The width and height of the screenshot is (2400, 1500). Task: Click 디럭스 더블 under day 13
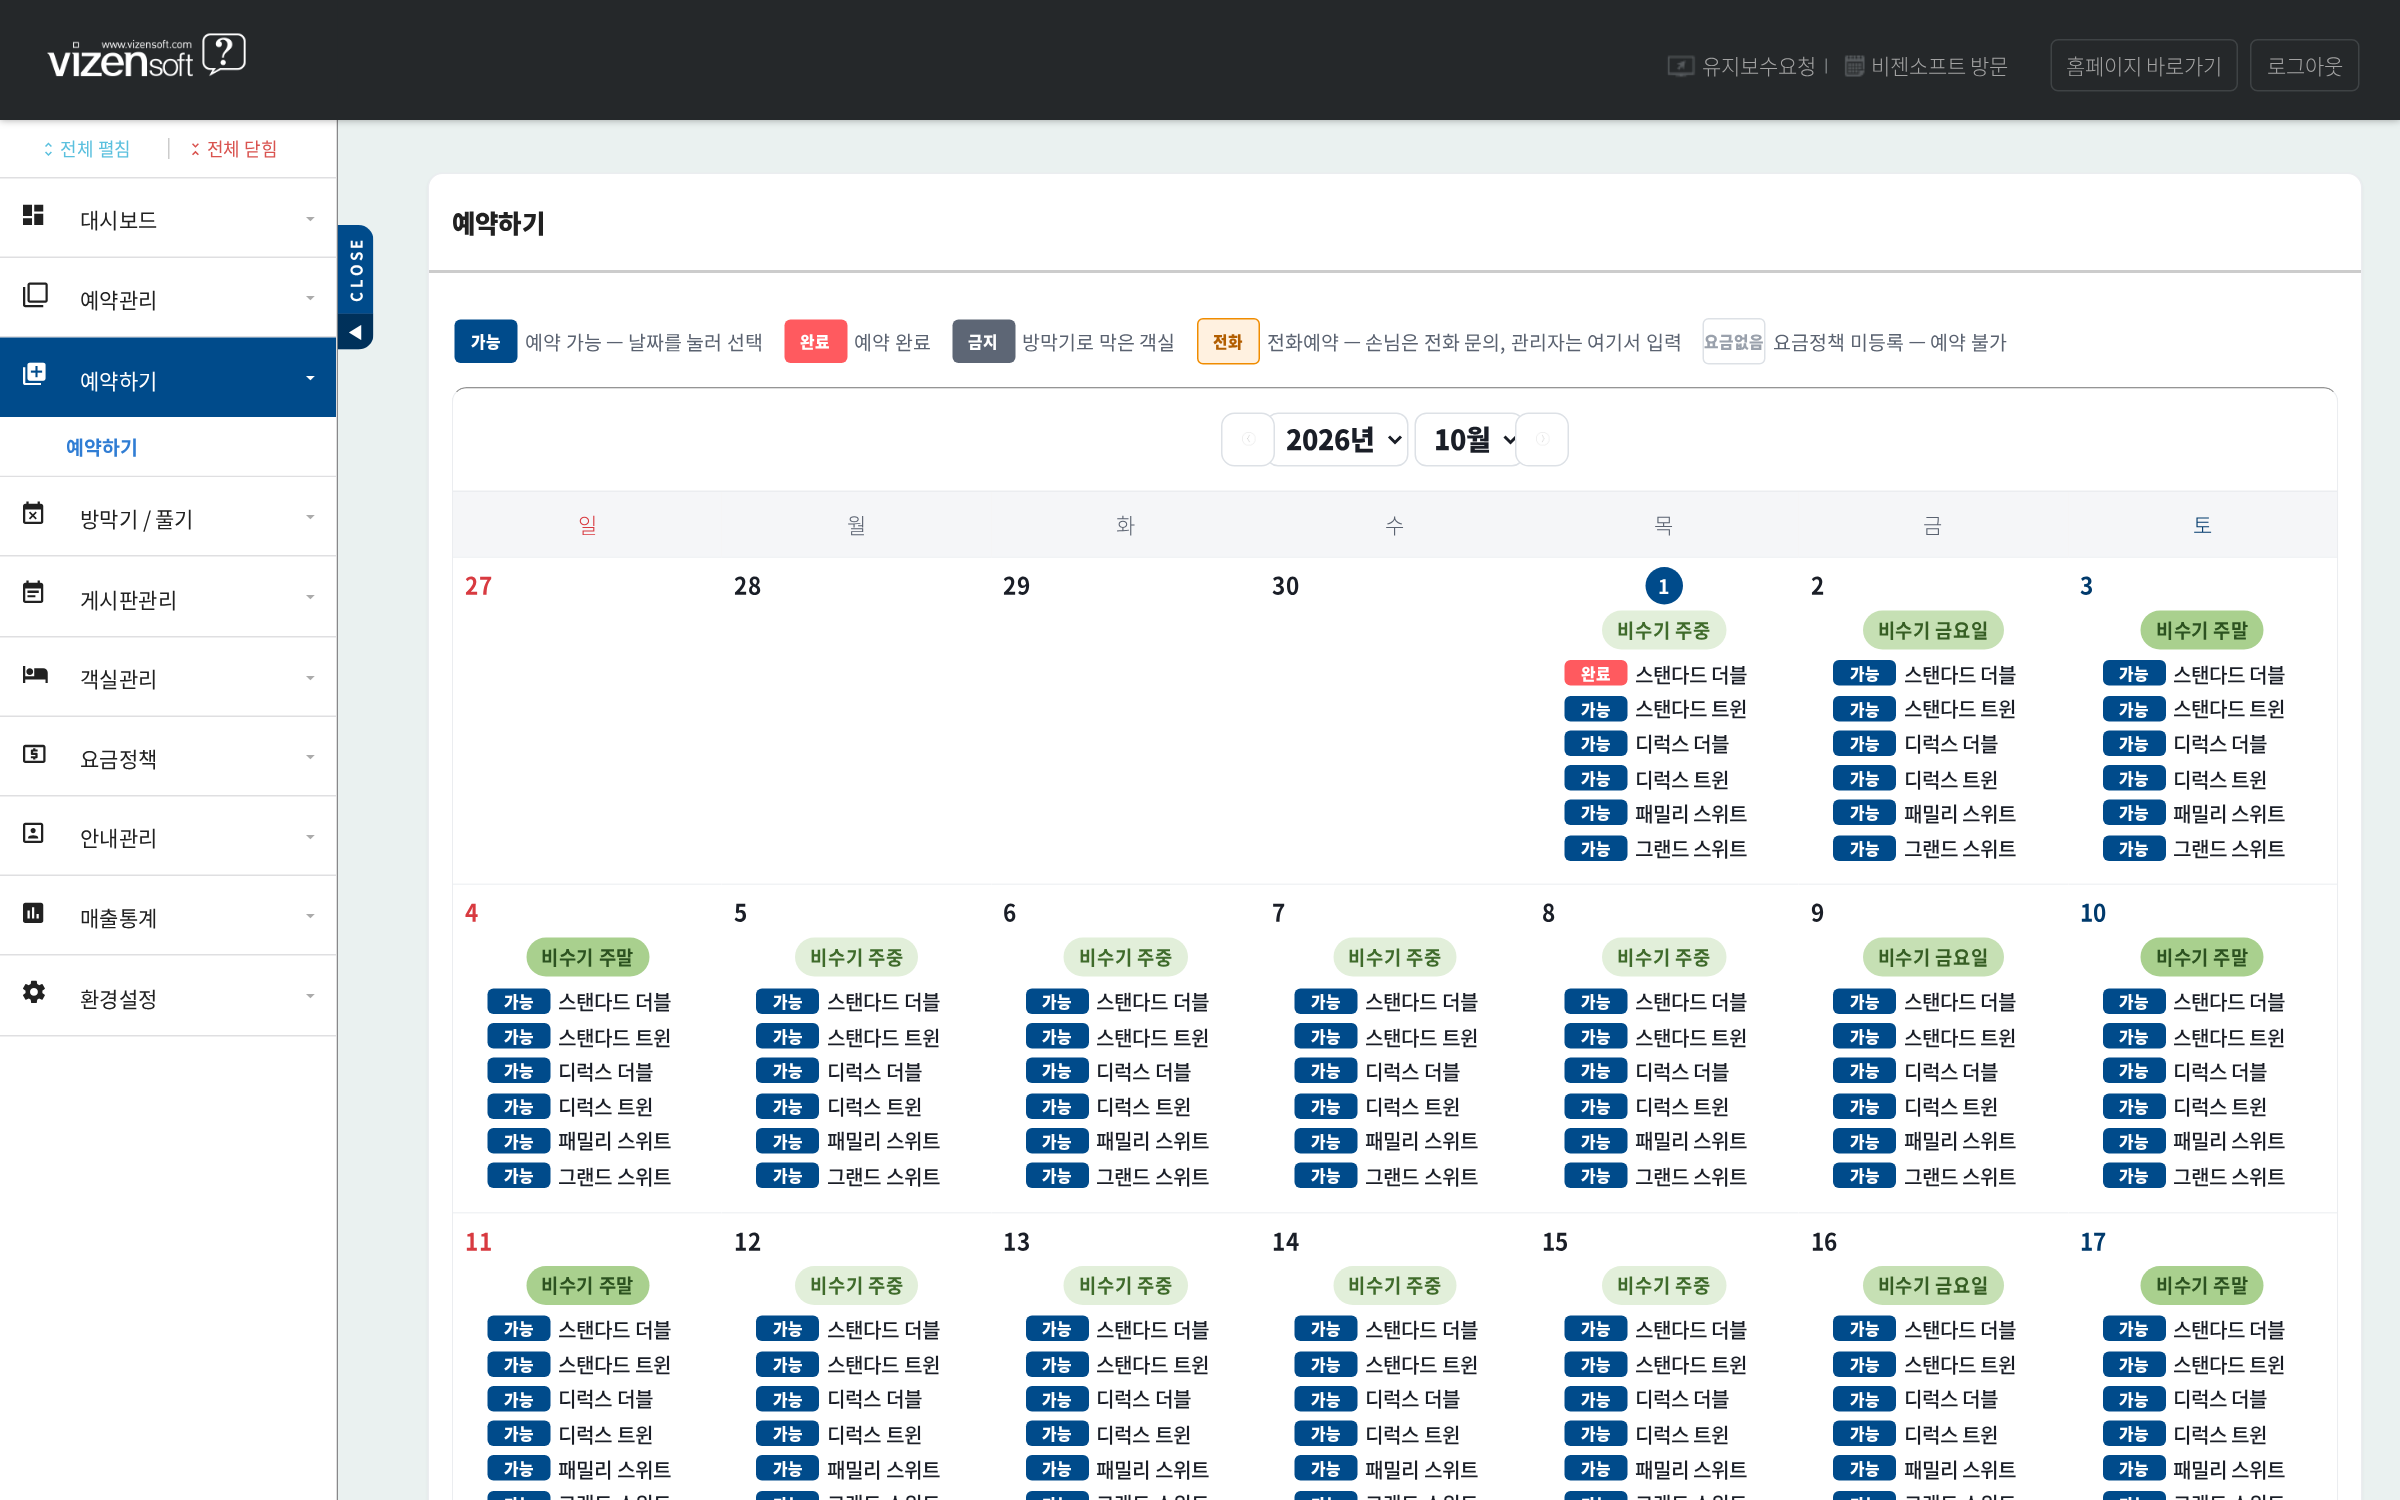(1143, 1399)
